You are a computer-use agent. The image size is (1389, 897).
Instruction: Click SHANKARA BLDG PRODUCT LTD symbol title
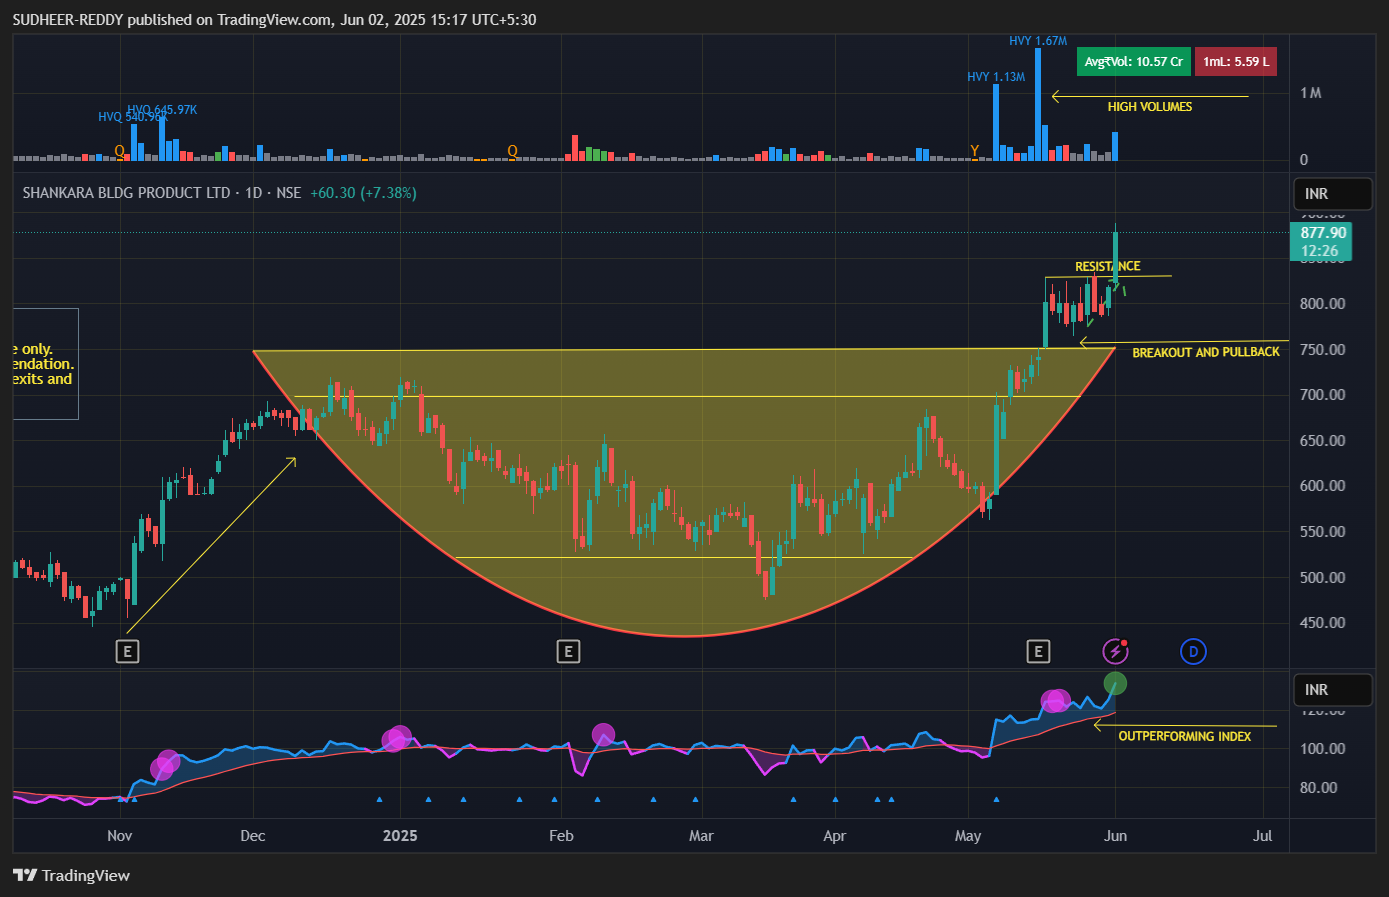point(127,193)
